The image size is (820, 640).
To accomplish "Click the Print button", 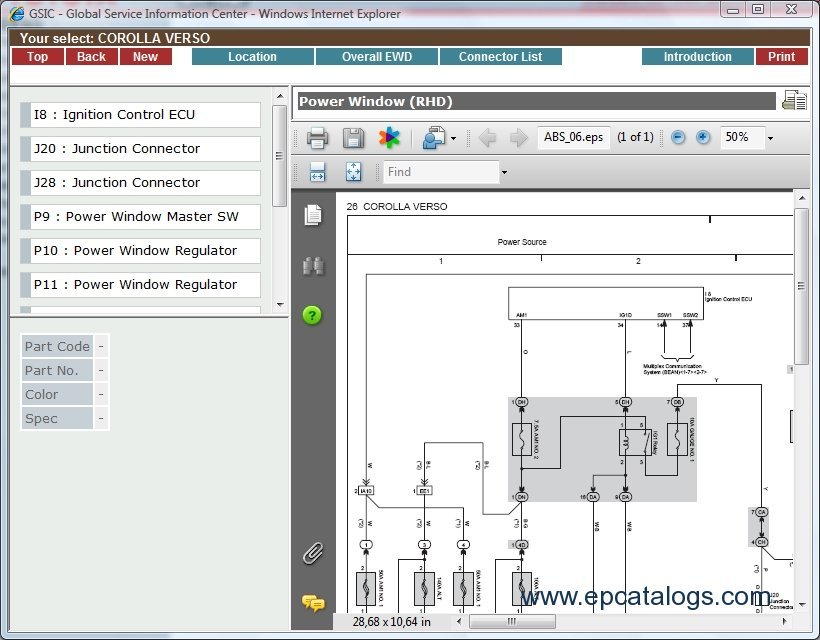I will (x=781, y=56).
